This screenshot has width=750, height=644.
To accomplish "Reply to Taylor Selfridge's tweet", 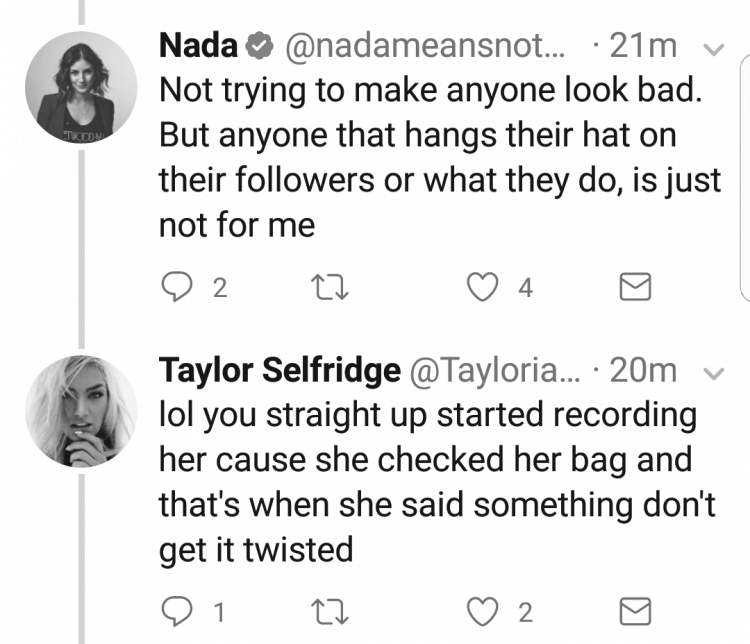I will (x=177, y=611).
